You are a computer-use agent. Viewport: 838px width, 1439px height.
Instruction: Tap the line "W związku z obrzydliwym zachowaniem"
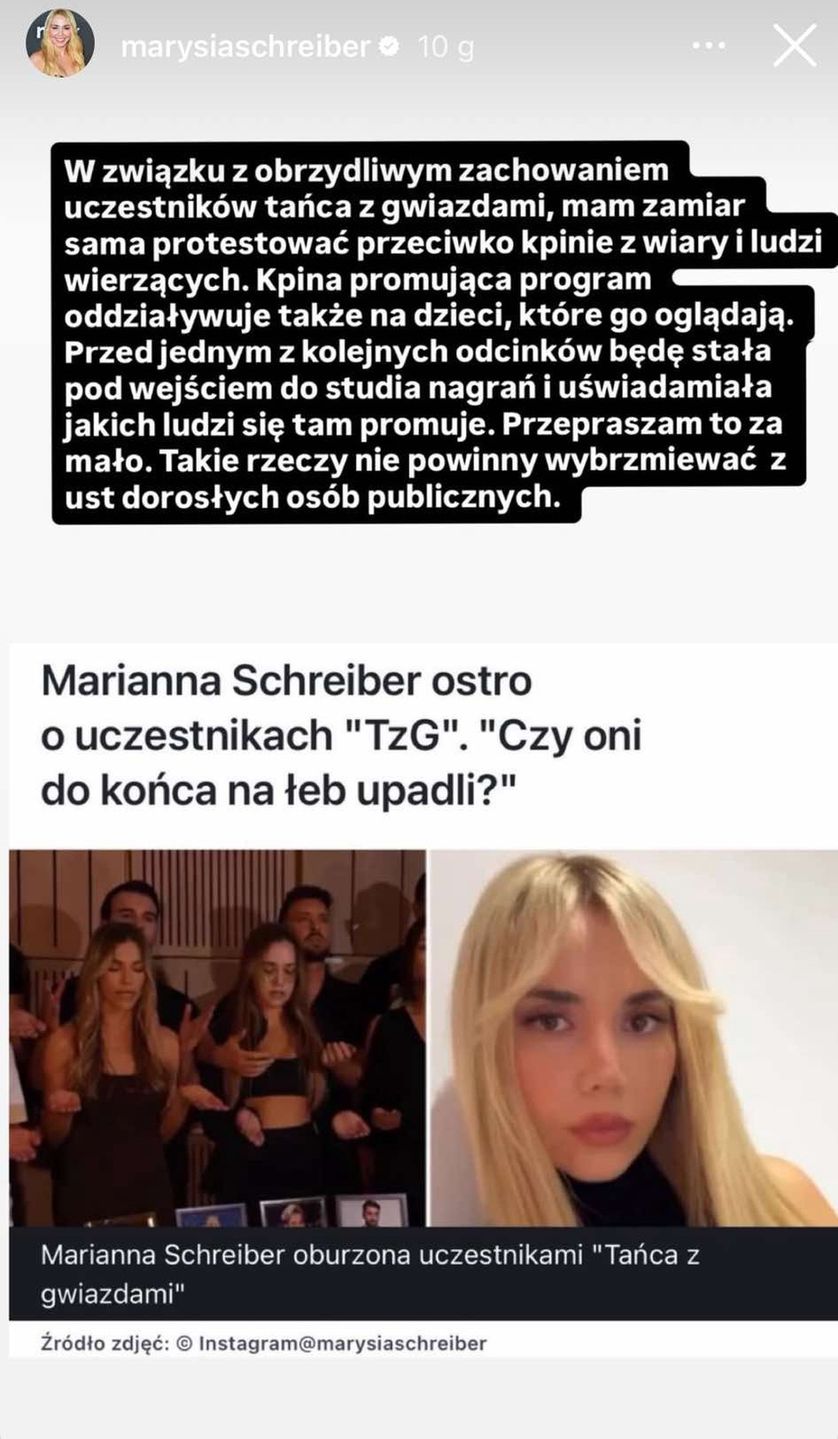[366, 170]
